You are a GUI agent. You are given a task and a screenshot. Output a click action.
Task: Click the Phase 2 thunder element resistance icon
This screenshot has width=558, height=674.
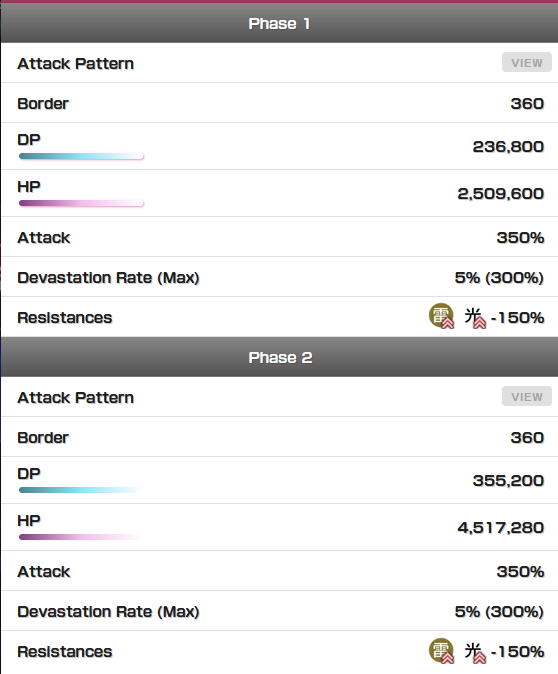(x=441, y=650)
